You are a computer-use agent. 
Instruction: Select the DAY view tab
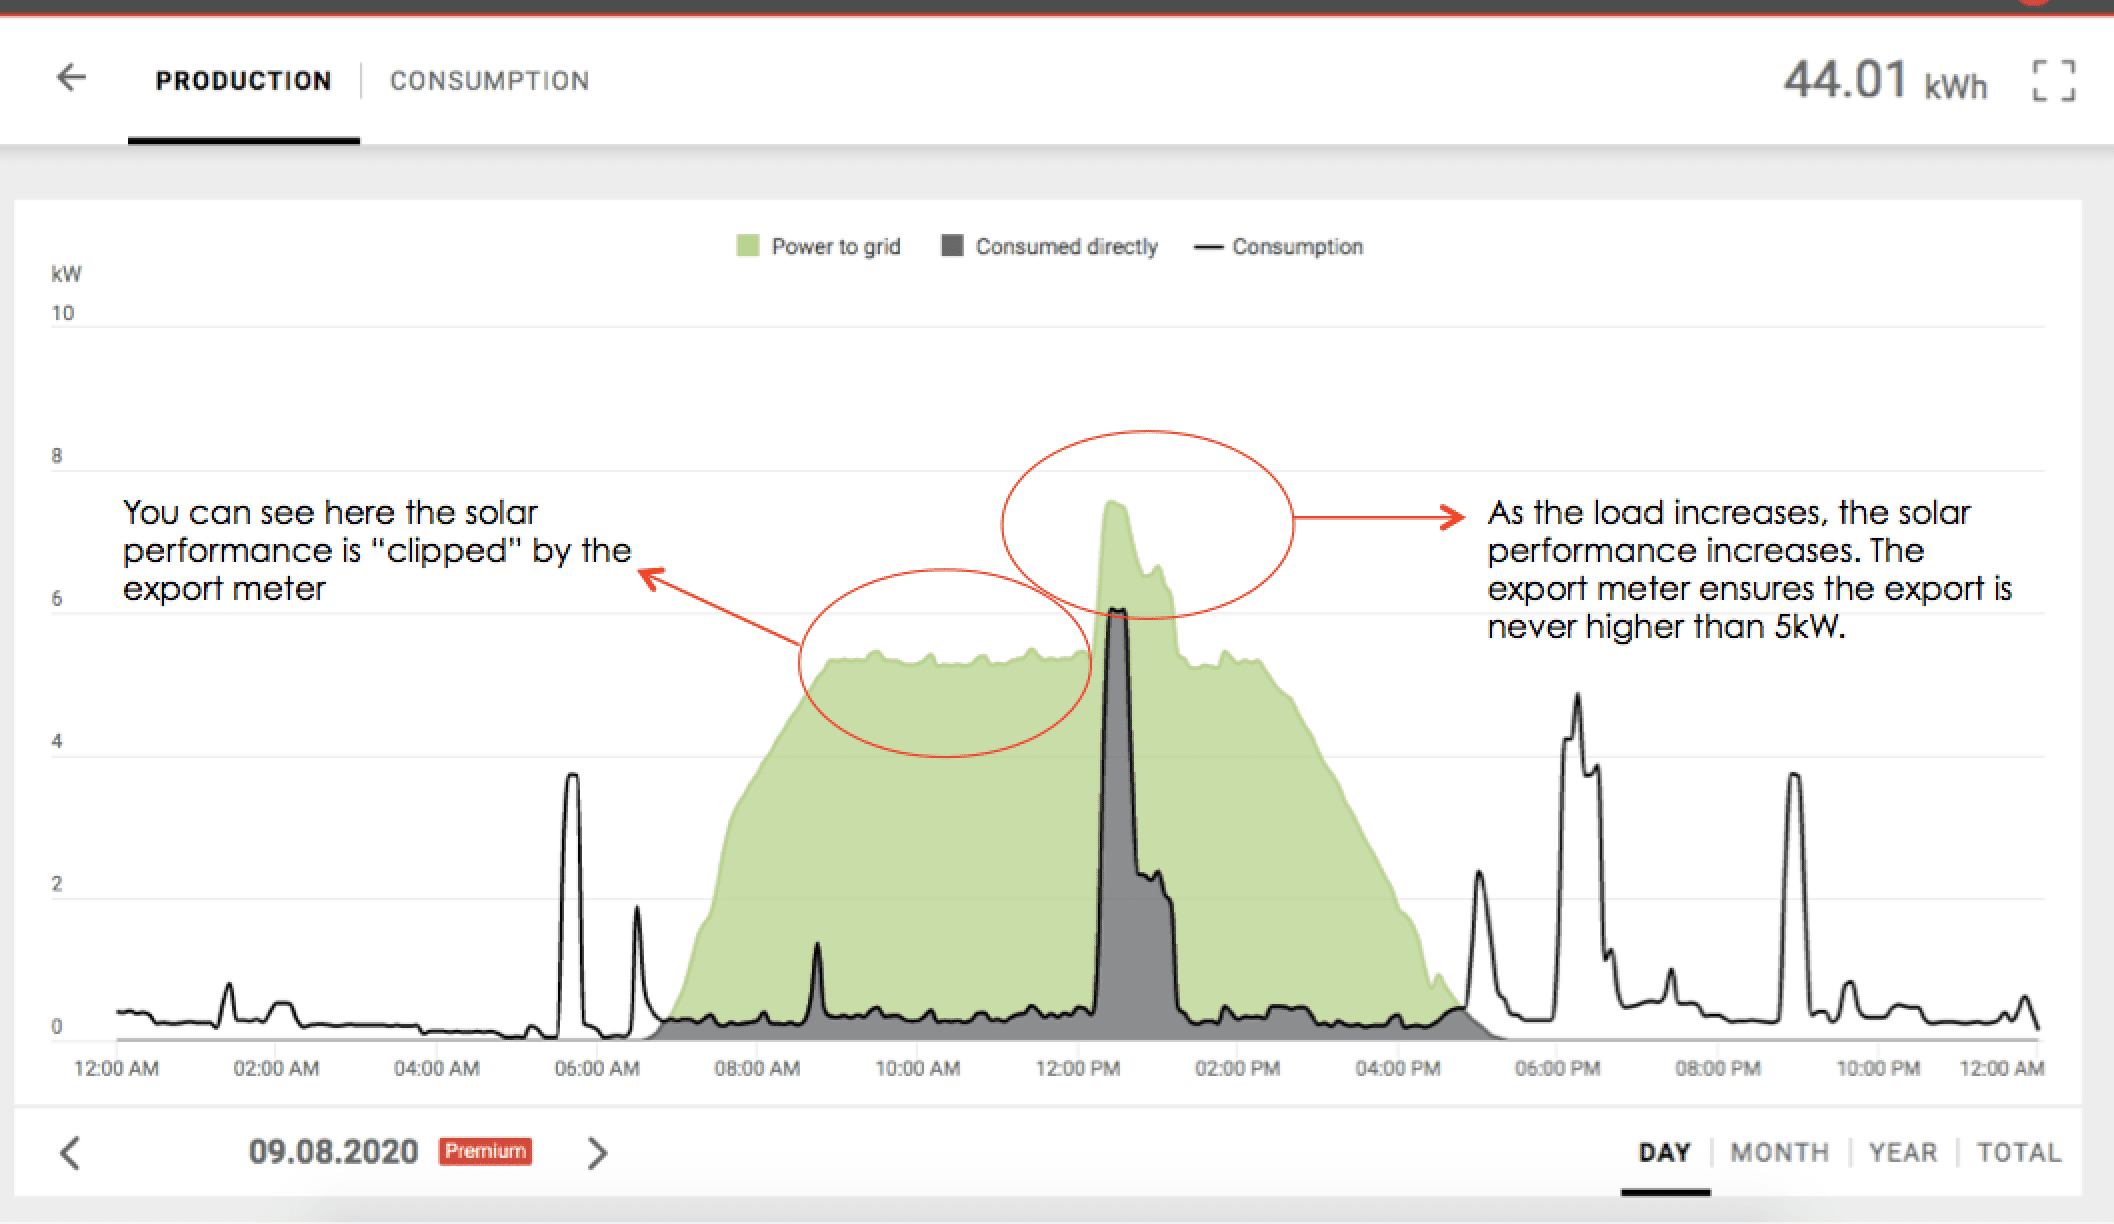1665,1153
